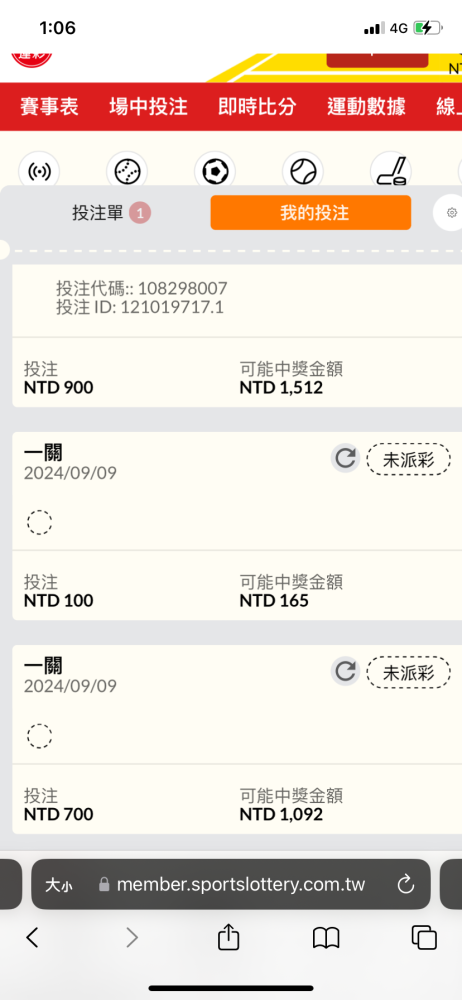Open 賽事表 menu item

[49, 107]
